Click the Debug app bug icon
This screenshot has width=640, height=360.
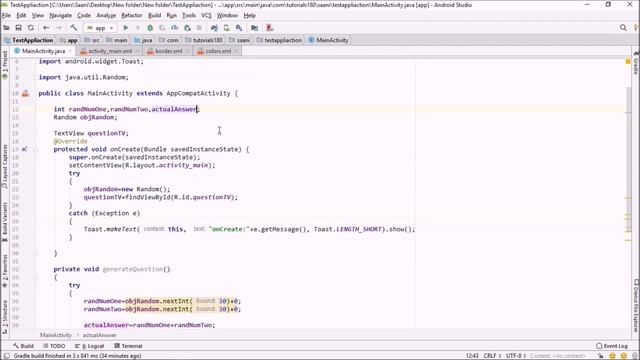pyautogui.click(x=150, y=28)
